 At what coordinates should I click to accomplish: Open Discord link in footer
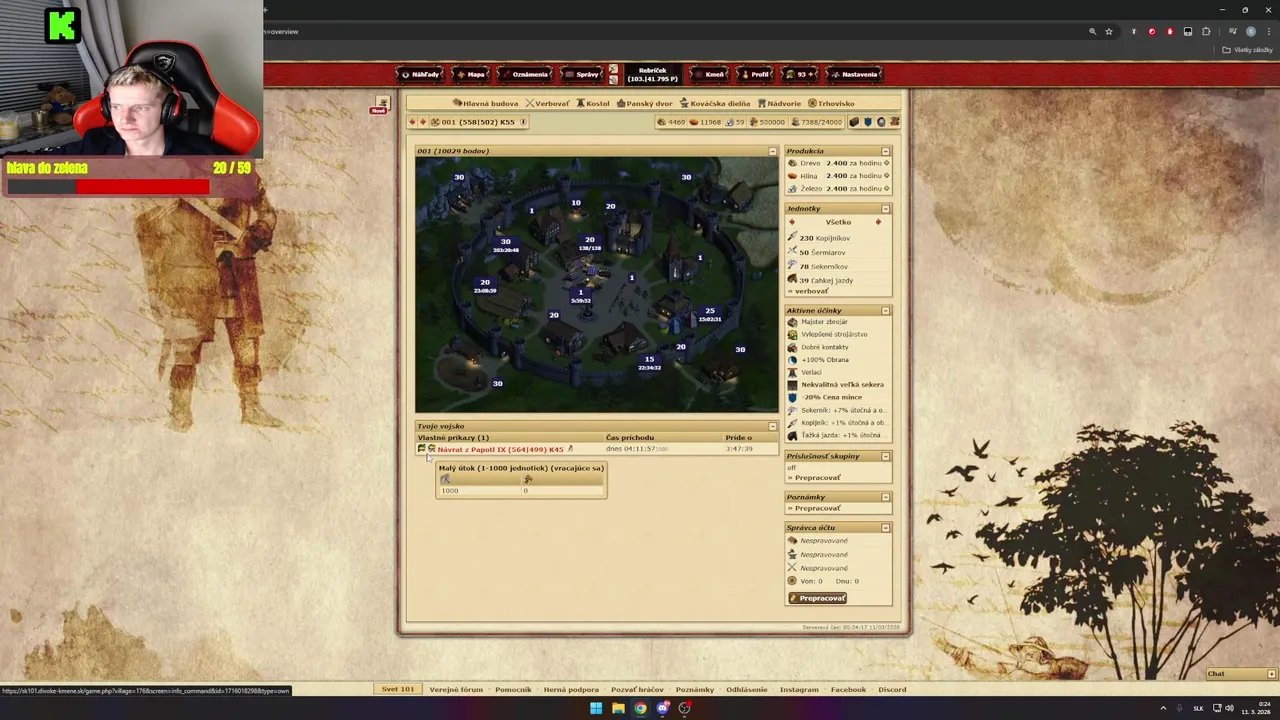click(x=892, y=689)
